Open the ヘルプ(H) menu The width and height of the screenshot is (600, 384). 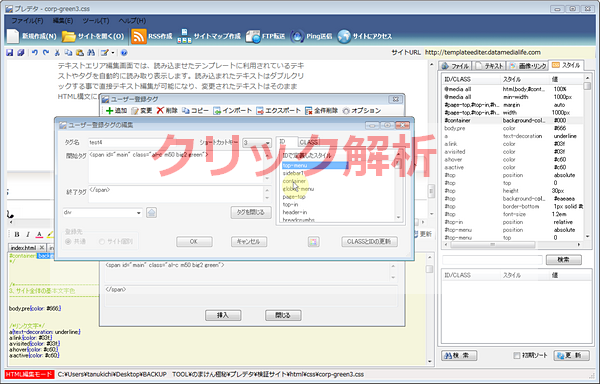132,21
